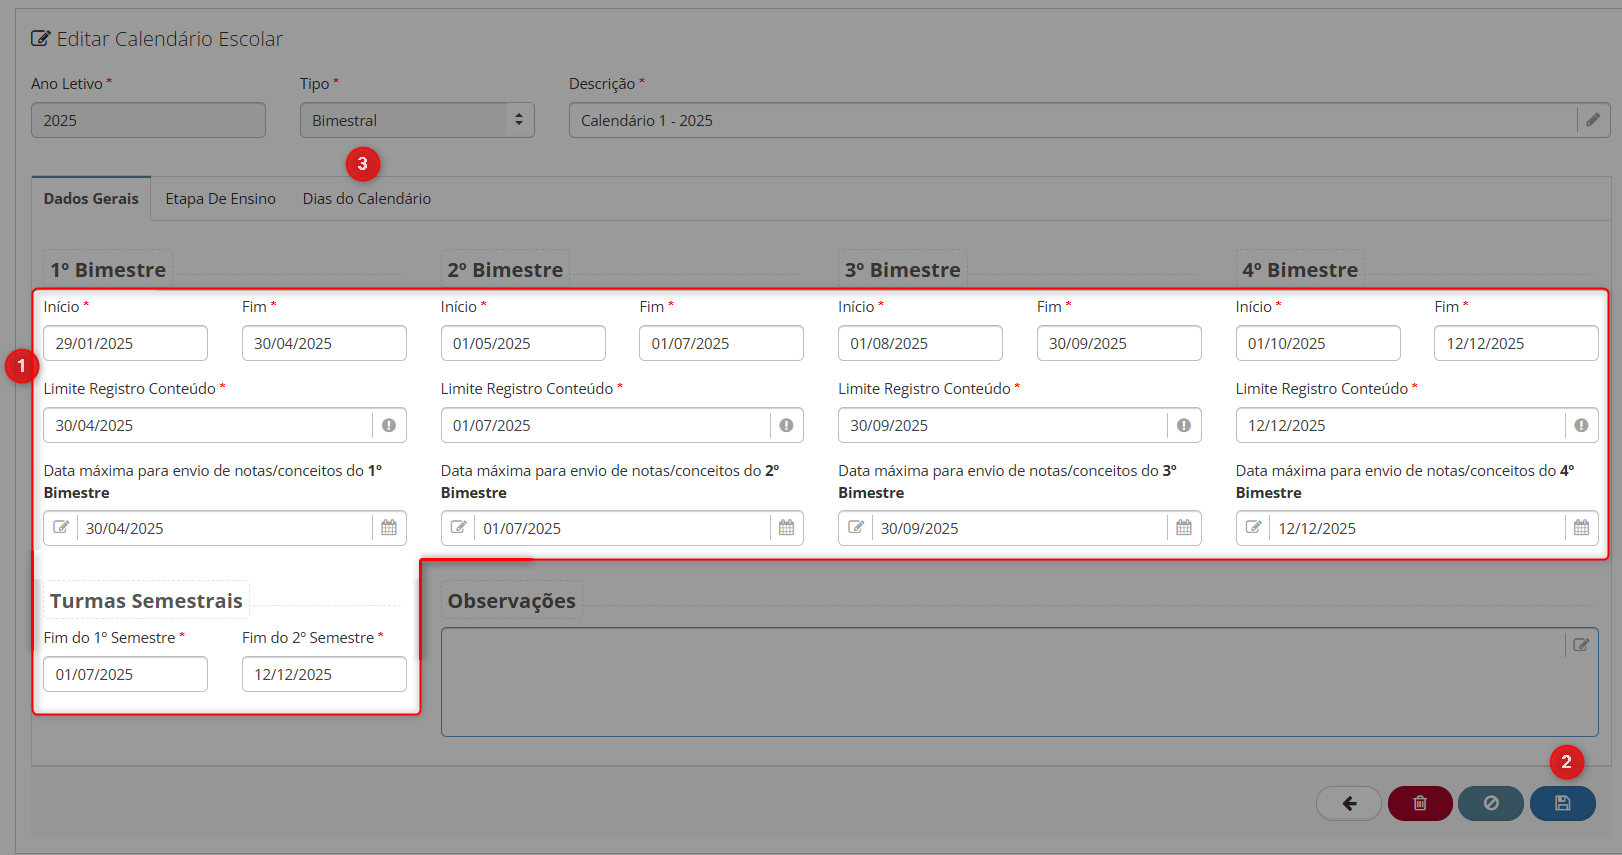Click Fim do 2º Semestre date field

(x=324, y=674)
